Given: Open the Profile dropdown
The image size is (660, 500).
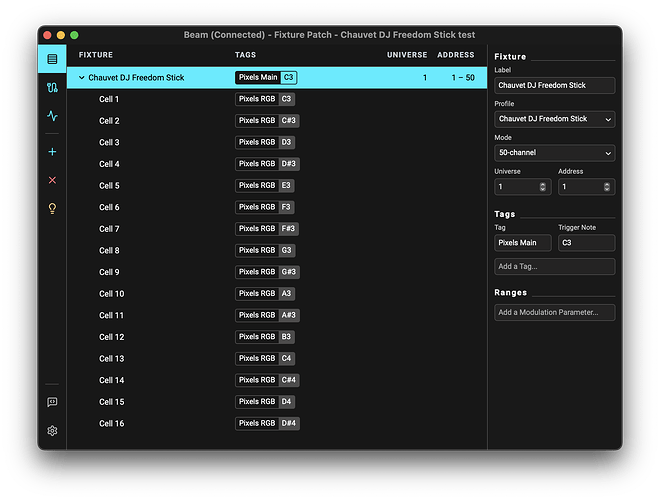Looking at the screenshot, I should (x=554, y=119).
